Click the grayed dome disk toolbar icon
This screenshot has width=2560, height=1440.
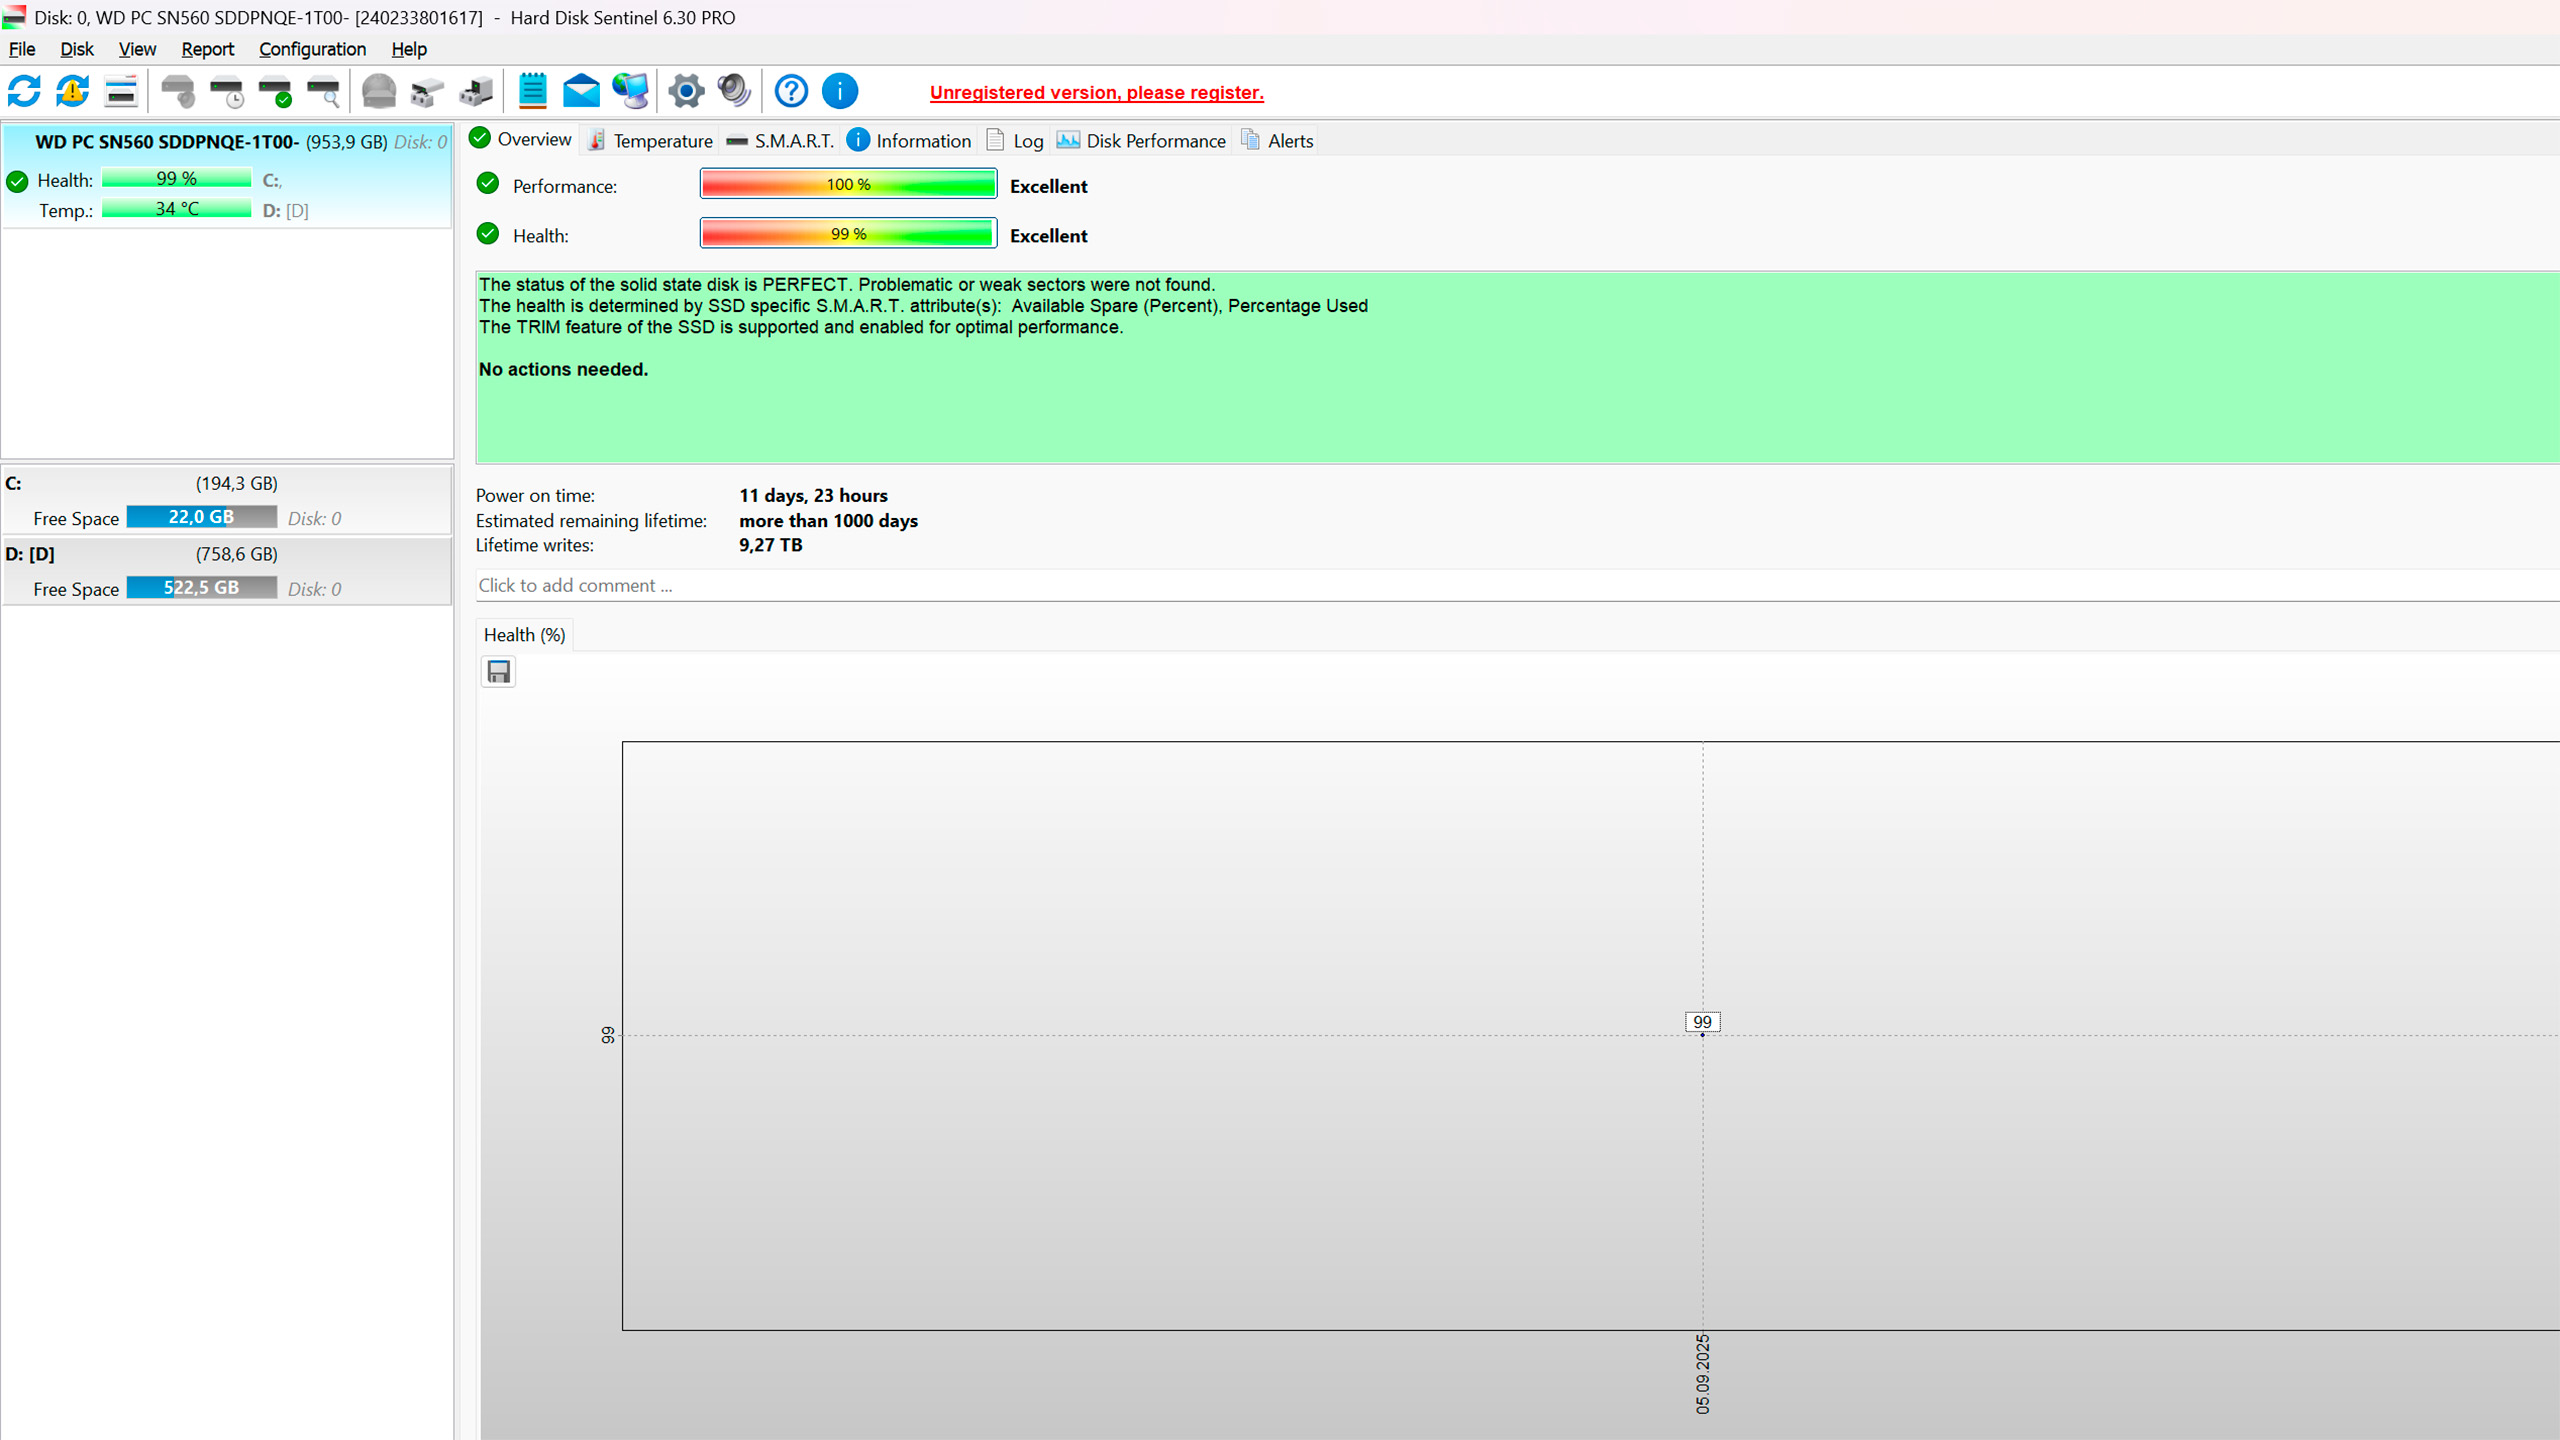point(379,91)
